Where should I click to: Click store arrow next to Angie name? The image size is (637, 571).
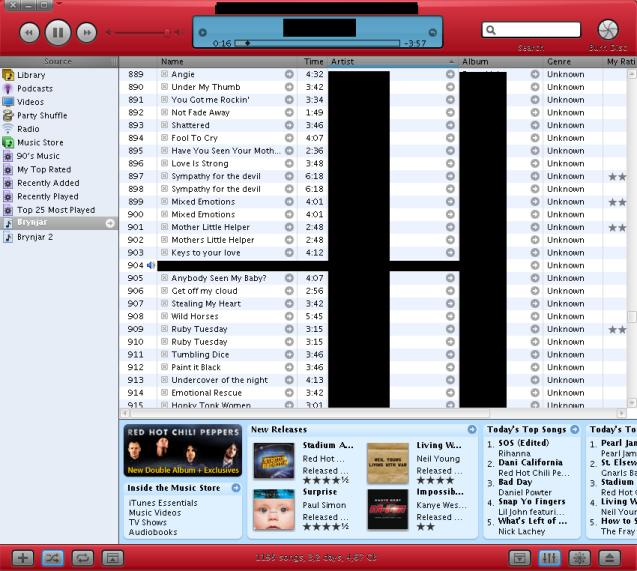(x=289, y=74)
